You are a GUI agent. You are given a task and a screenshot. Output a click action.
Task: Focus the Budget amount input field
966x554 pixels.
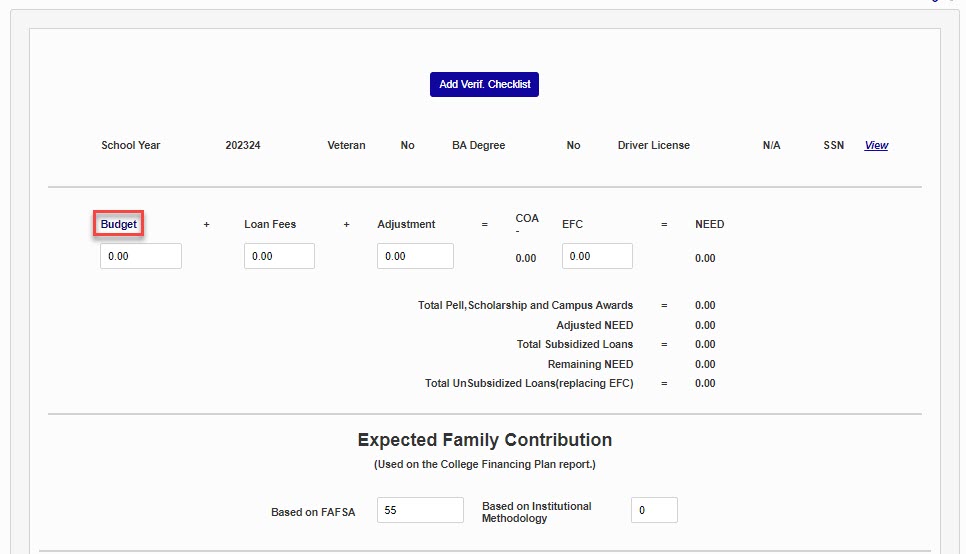coord(141,256)
